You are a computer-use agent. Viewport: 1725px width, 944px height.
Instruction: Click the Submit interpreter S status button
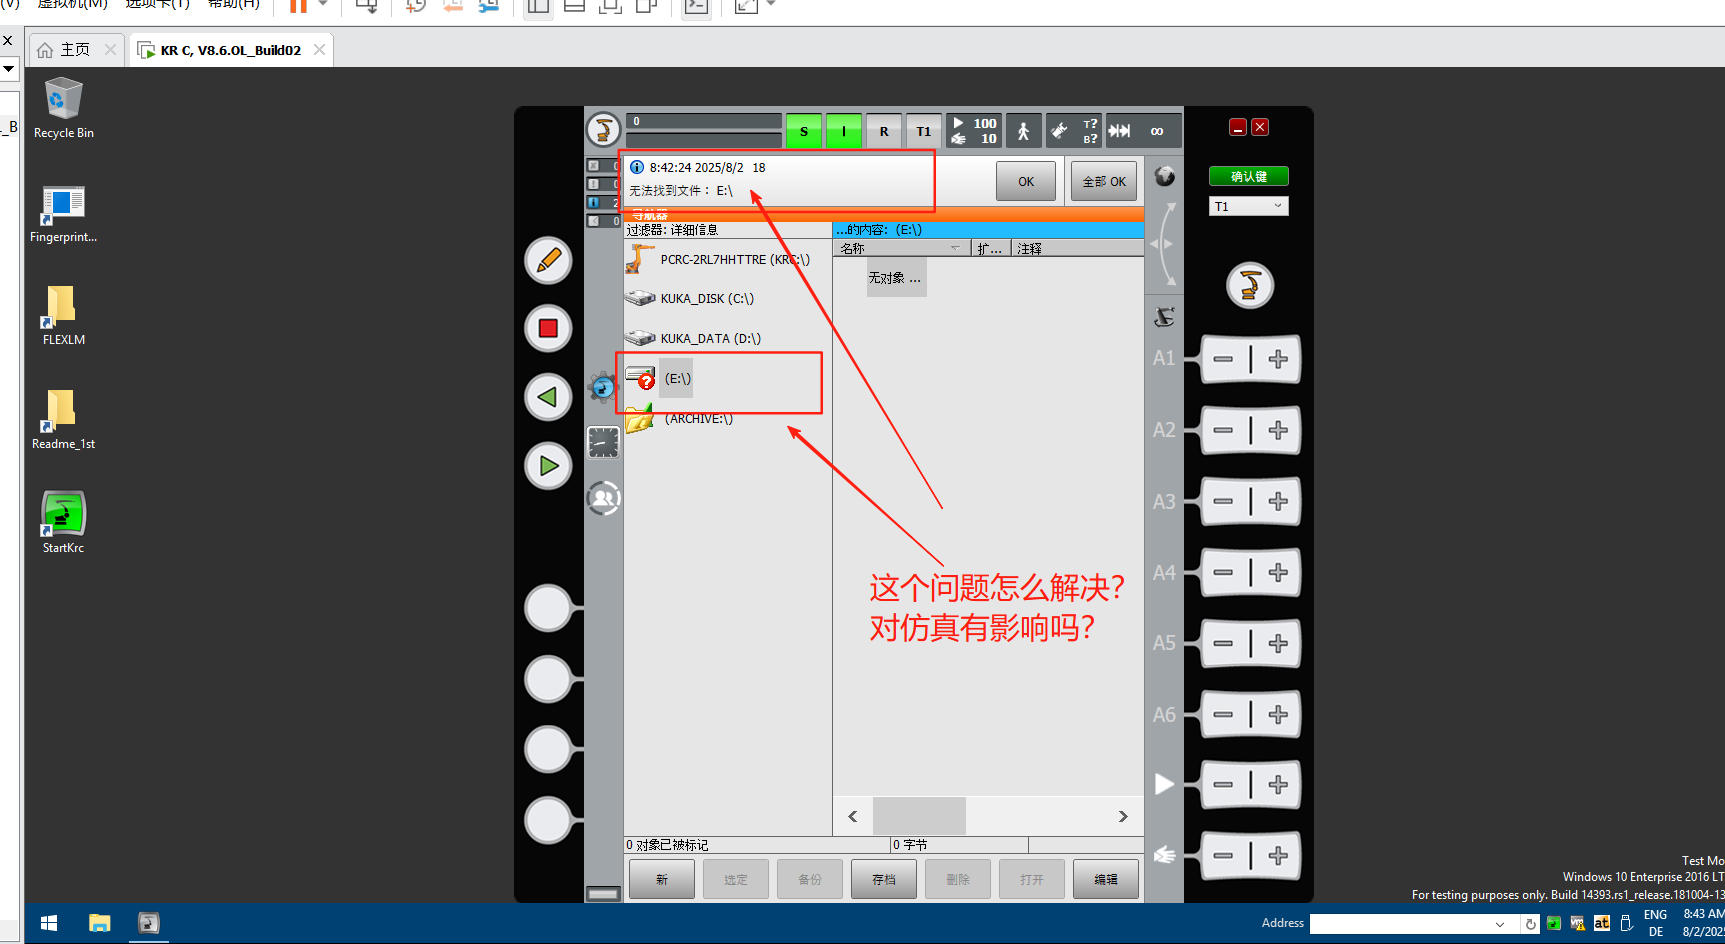point(804,131)
